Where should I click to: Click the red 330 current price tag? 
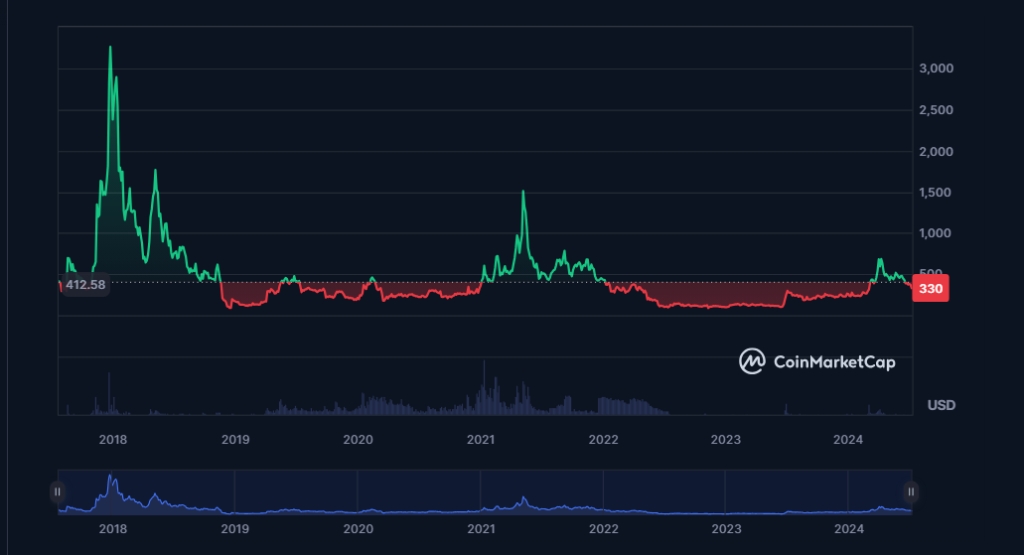pos(931,289)
